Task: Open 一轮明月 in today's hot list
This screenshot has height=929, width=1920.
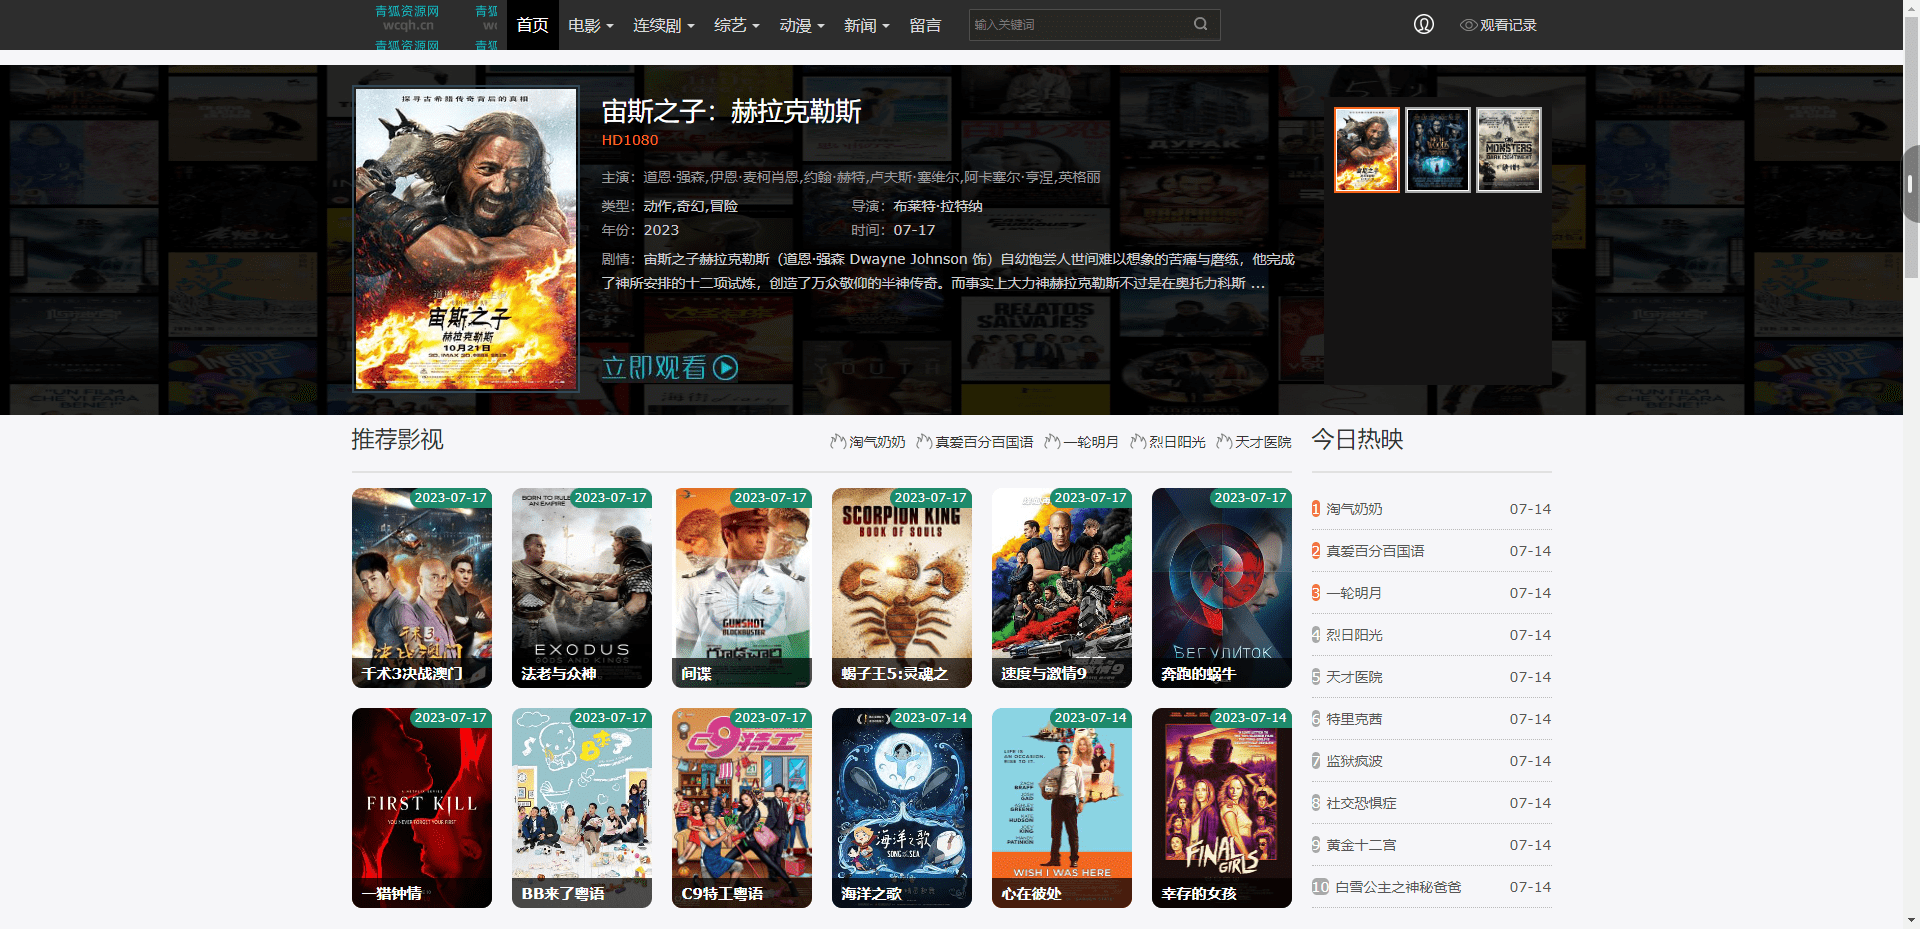Action: coord(1354,593)
